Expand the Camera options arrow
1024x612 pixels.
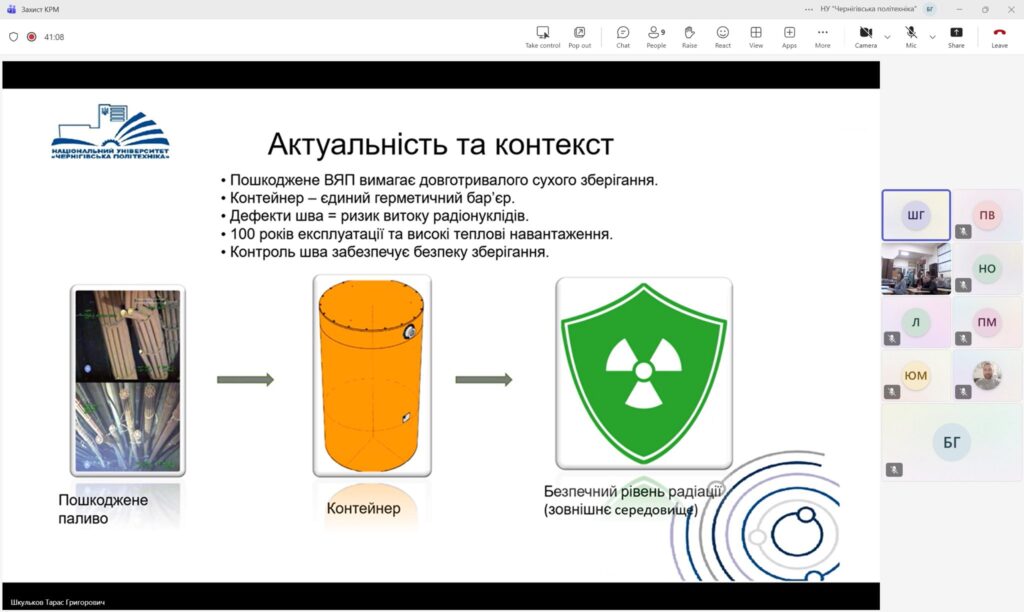(887, 37)
